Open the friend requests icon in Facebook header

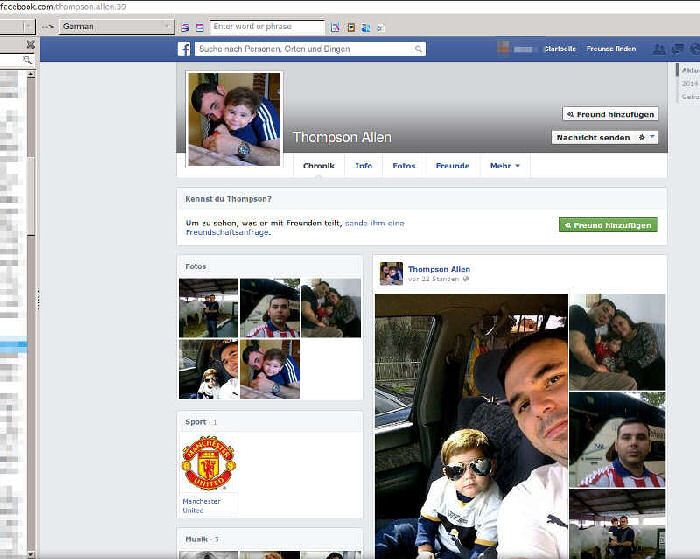click(x=659, y=49)
